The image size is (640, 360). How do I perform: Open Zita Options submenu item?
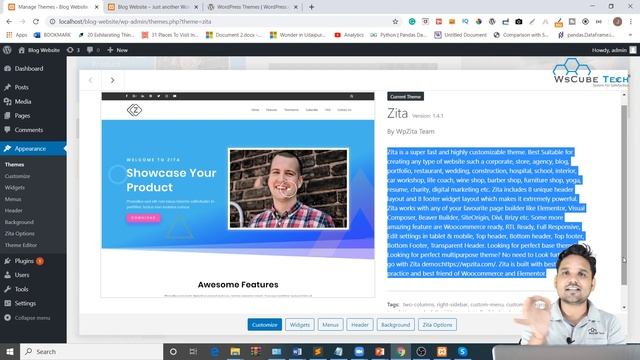[20, 233]
